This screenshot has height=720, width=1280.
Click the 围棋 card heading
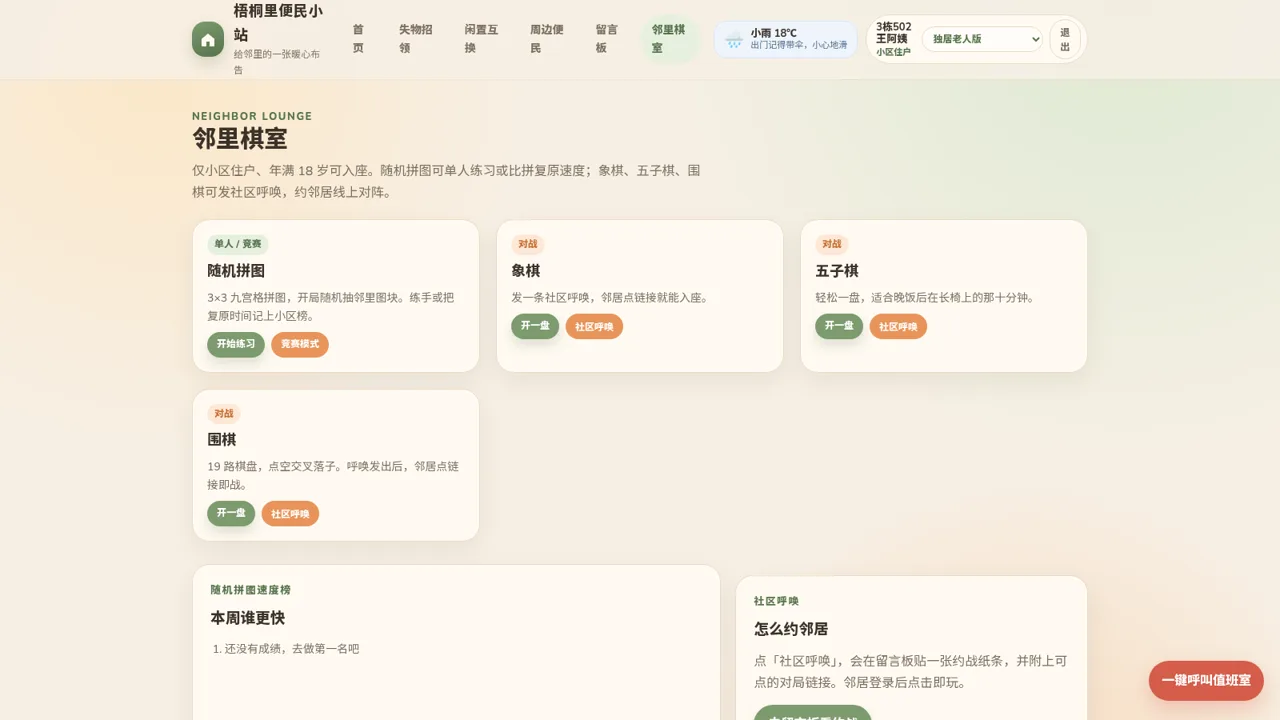click(222, 440)
